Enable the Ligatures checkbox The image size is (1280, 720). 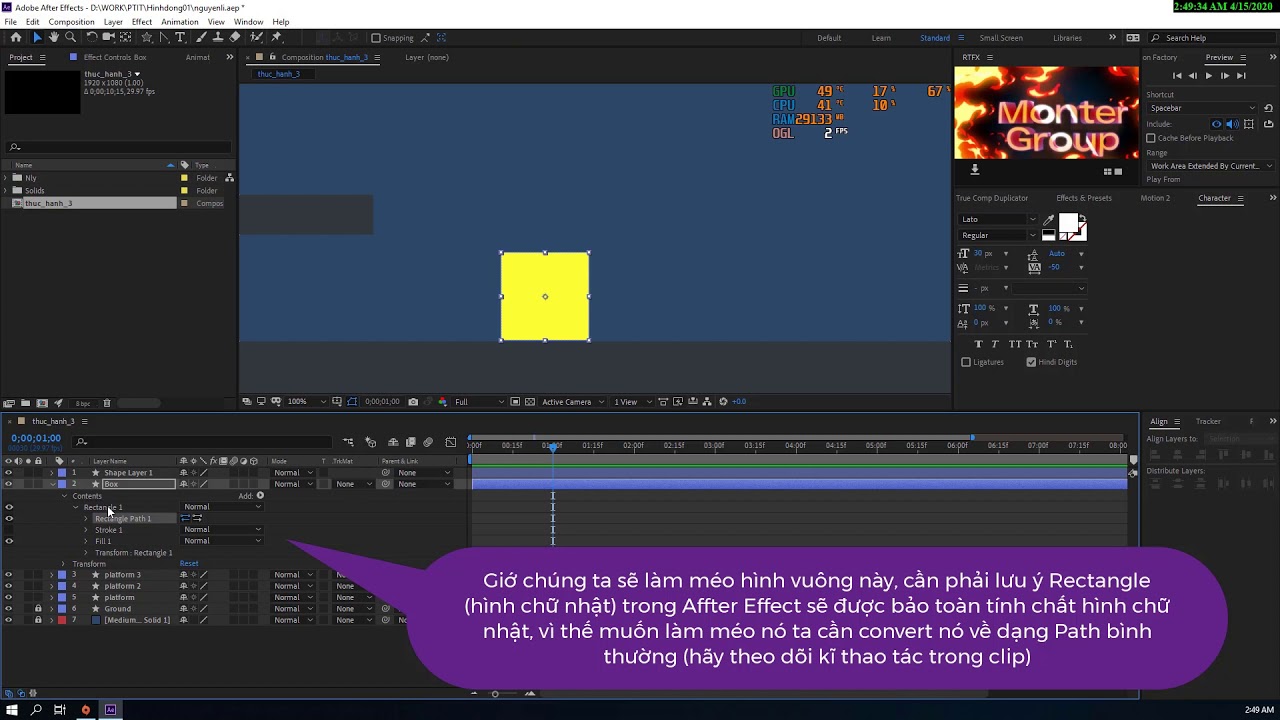tap(966, 362)
